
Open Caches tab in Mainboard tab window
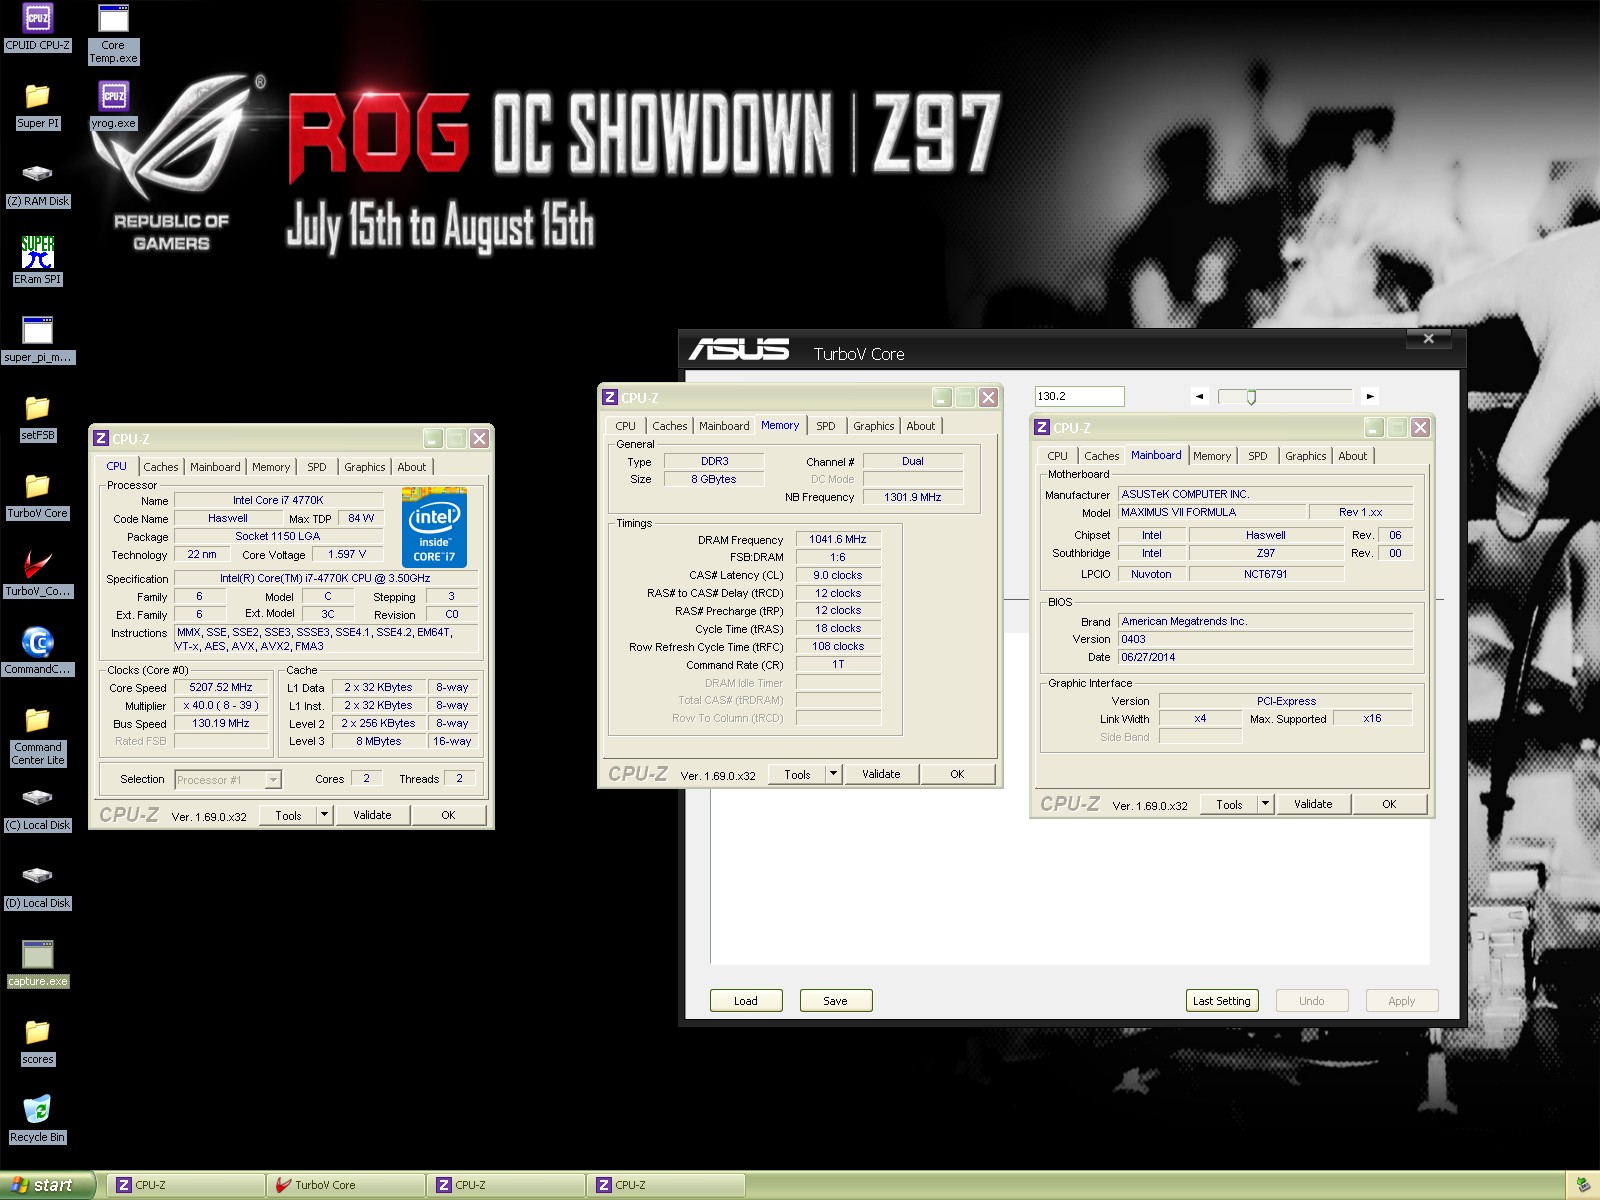[x=1101, y=456]
